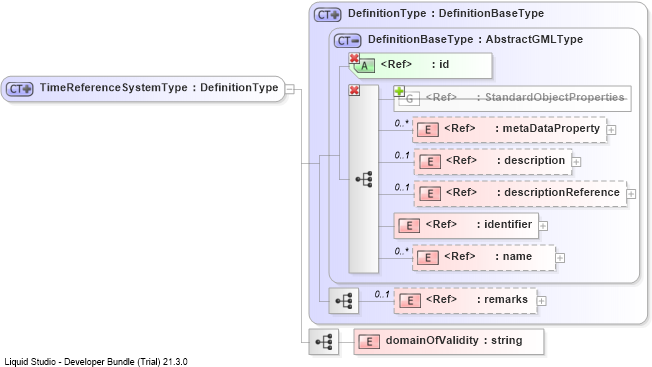Image resolution: width=652 pixels, height=367 pixels.
Task: Select remarks element label
Action: tap(477, 300)
